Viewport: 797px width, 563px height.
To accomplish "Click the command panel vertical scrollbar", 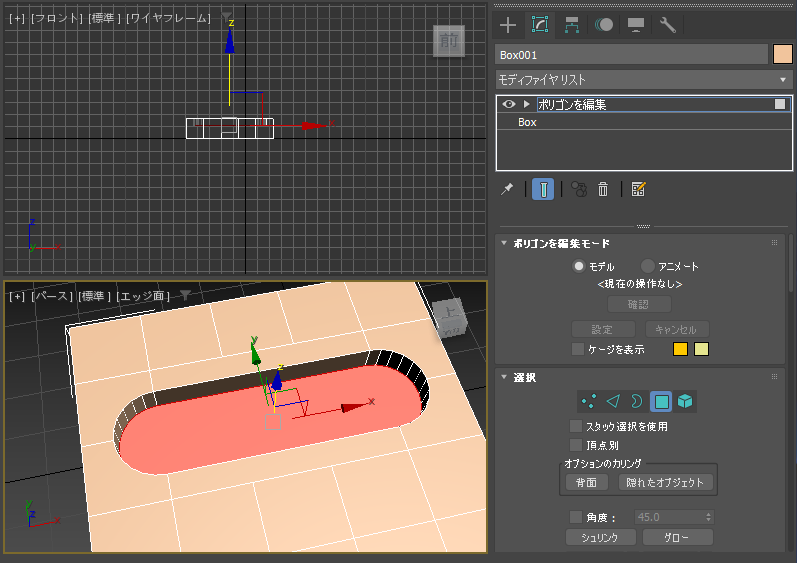I will tap(791, 262).
